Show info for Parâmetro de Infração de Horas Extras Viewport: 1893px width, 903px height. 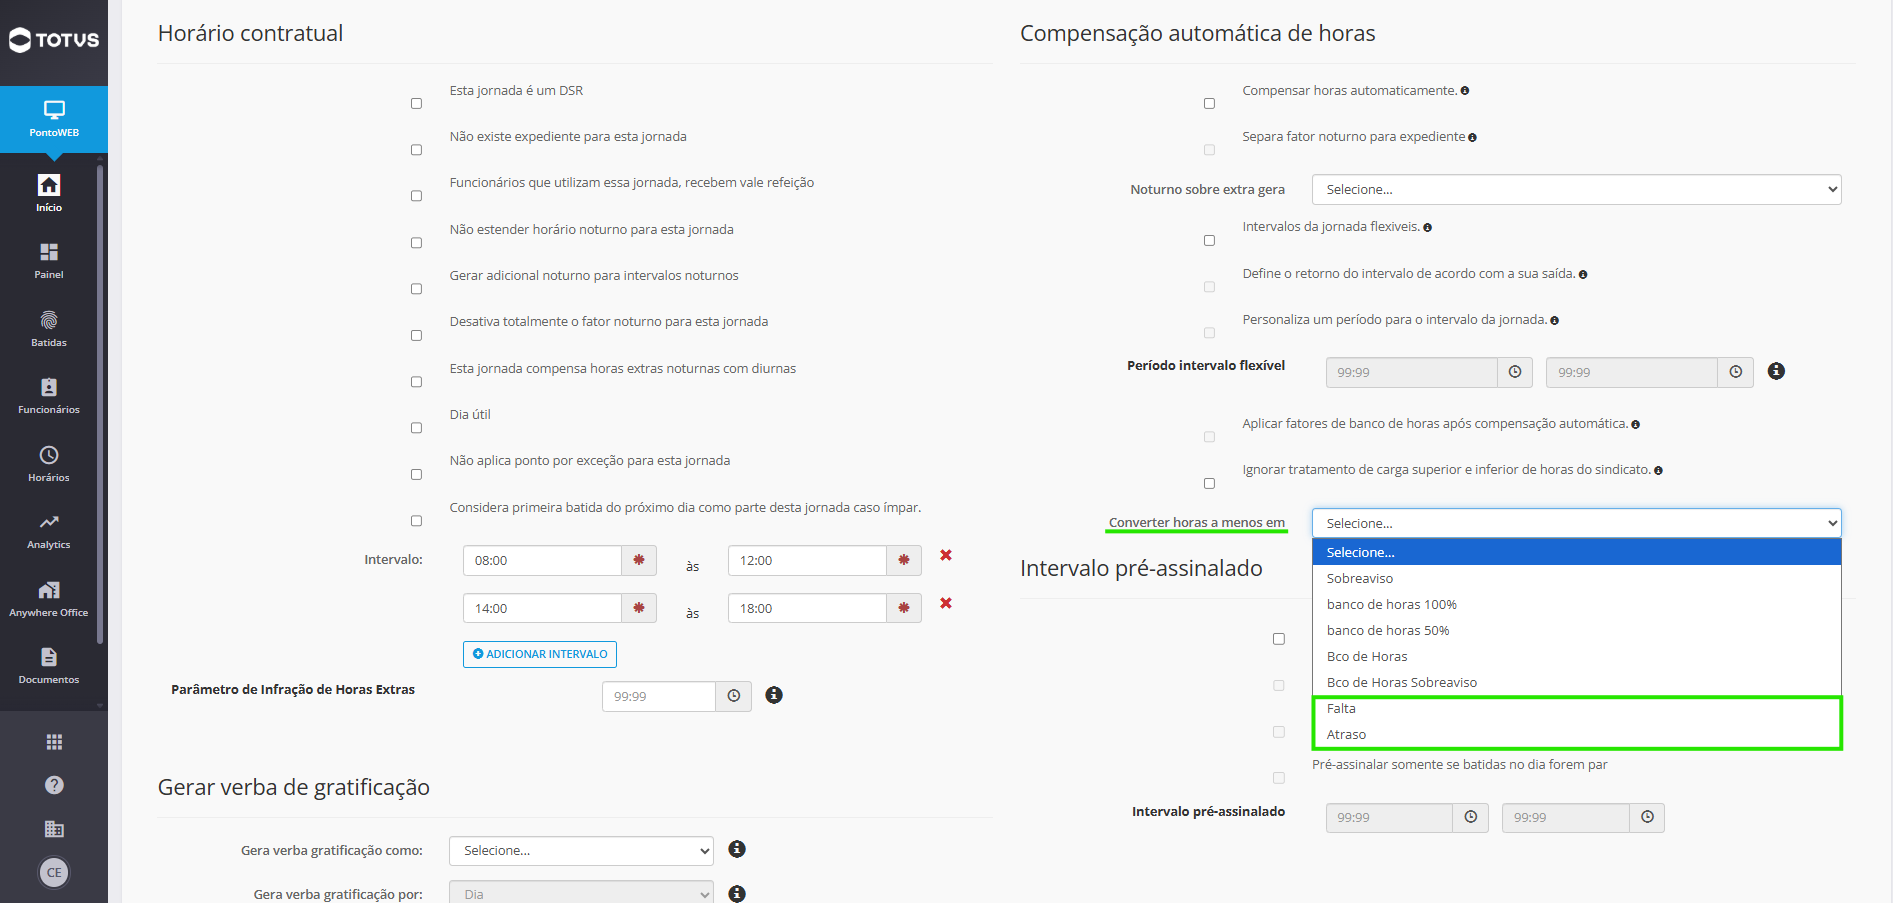pyautogui.click(x=774, y=695)
